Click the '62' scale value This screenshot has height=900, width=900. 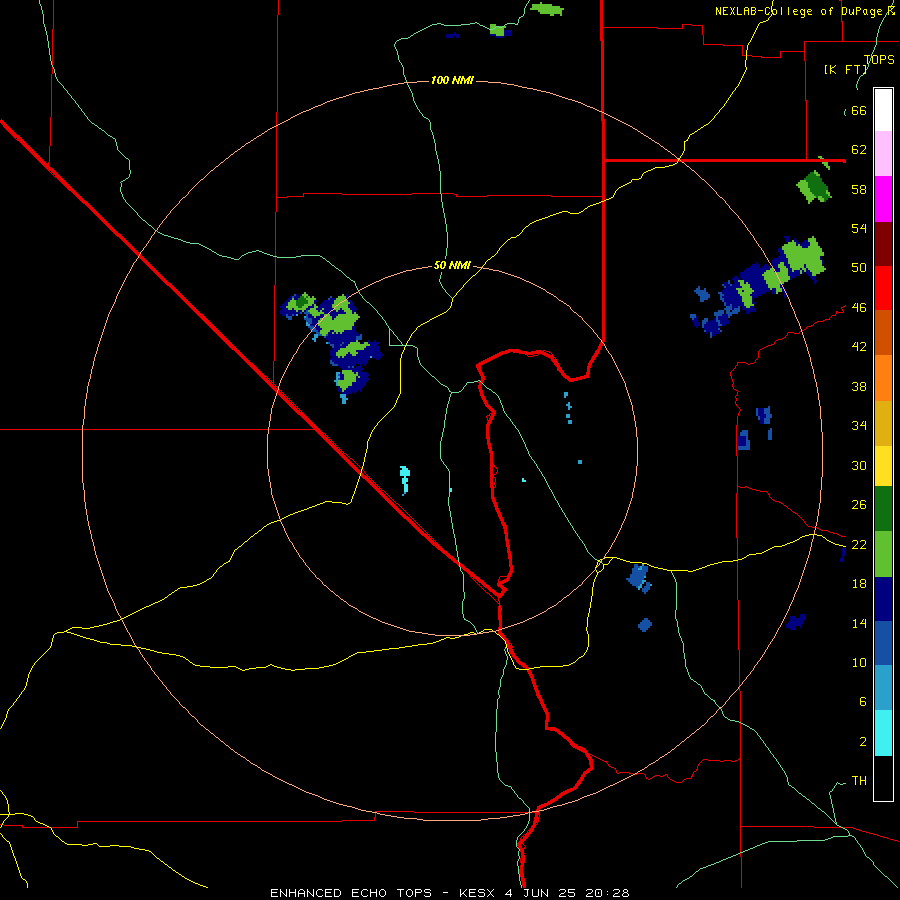[x=859, y=150]
